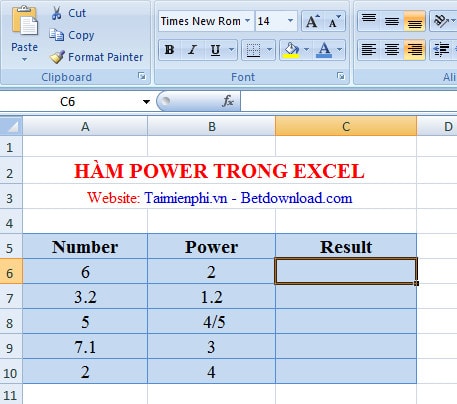The height and width of the screenshot is (404, 457).
Task: Select column B header
Action: [212, 126]
